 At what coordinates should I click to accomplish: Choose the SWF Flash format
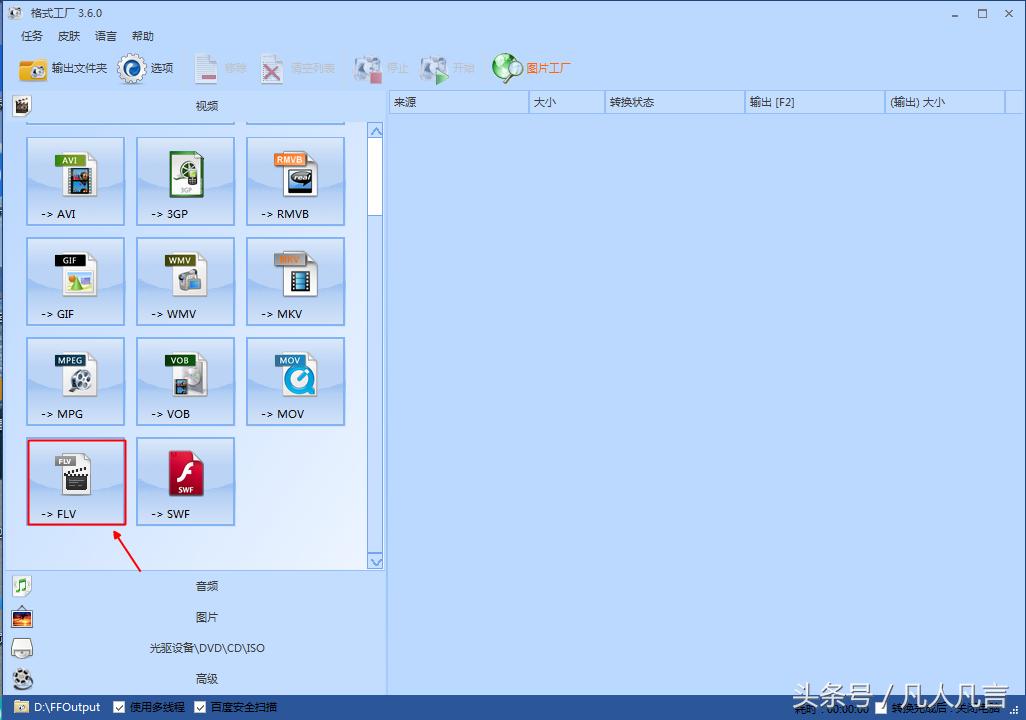point(185,482)
